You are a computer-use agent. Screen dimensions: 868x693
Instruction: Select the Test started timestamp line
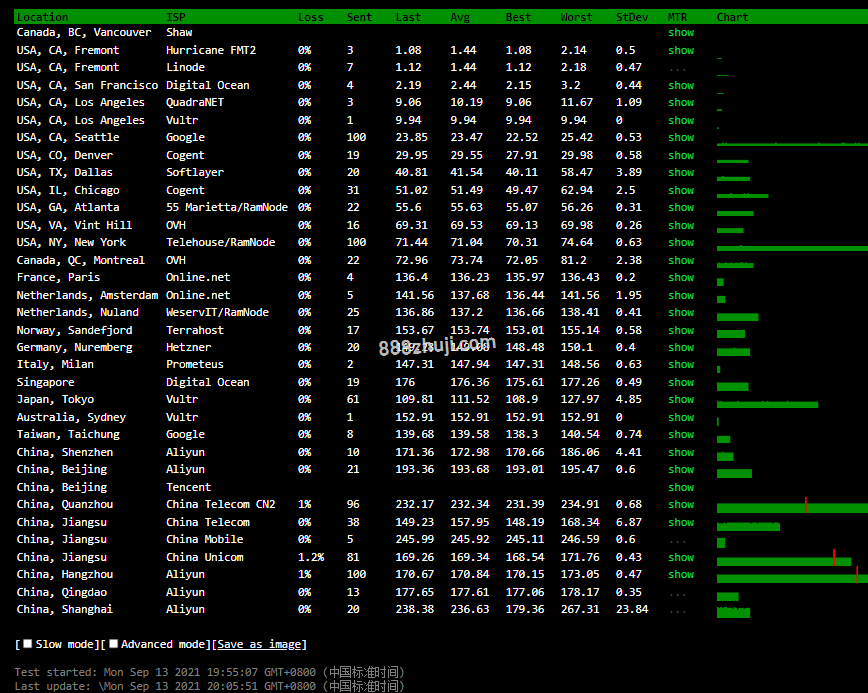(x=210, y=672)
